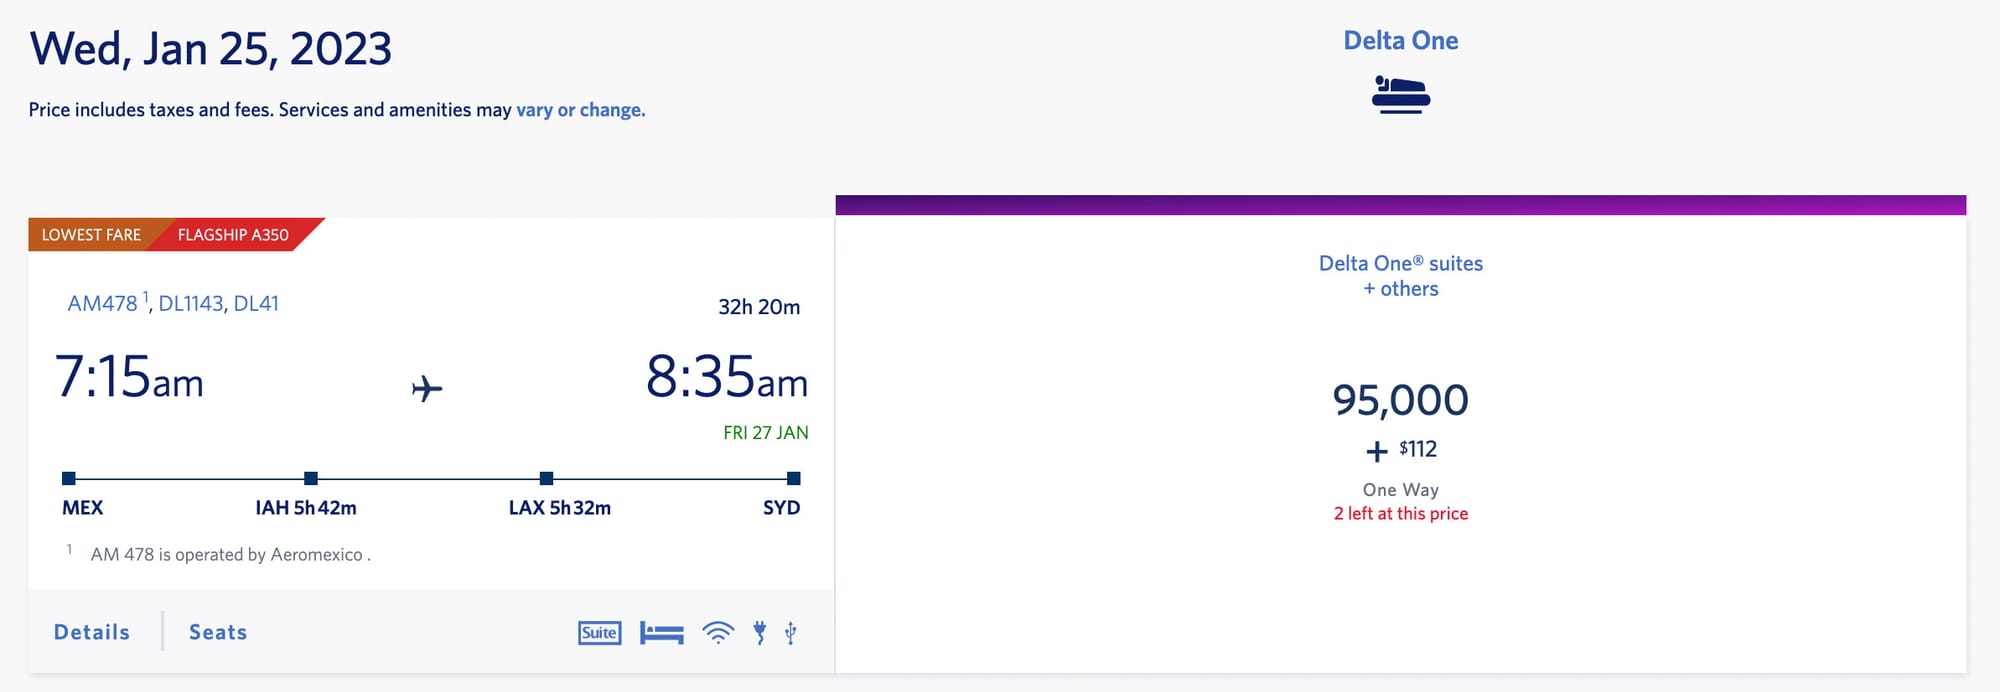This screenshot has width=2000, height=692.
Task: Click the IAH connection stop marker
Action: coord(311,479)
